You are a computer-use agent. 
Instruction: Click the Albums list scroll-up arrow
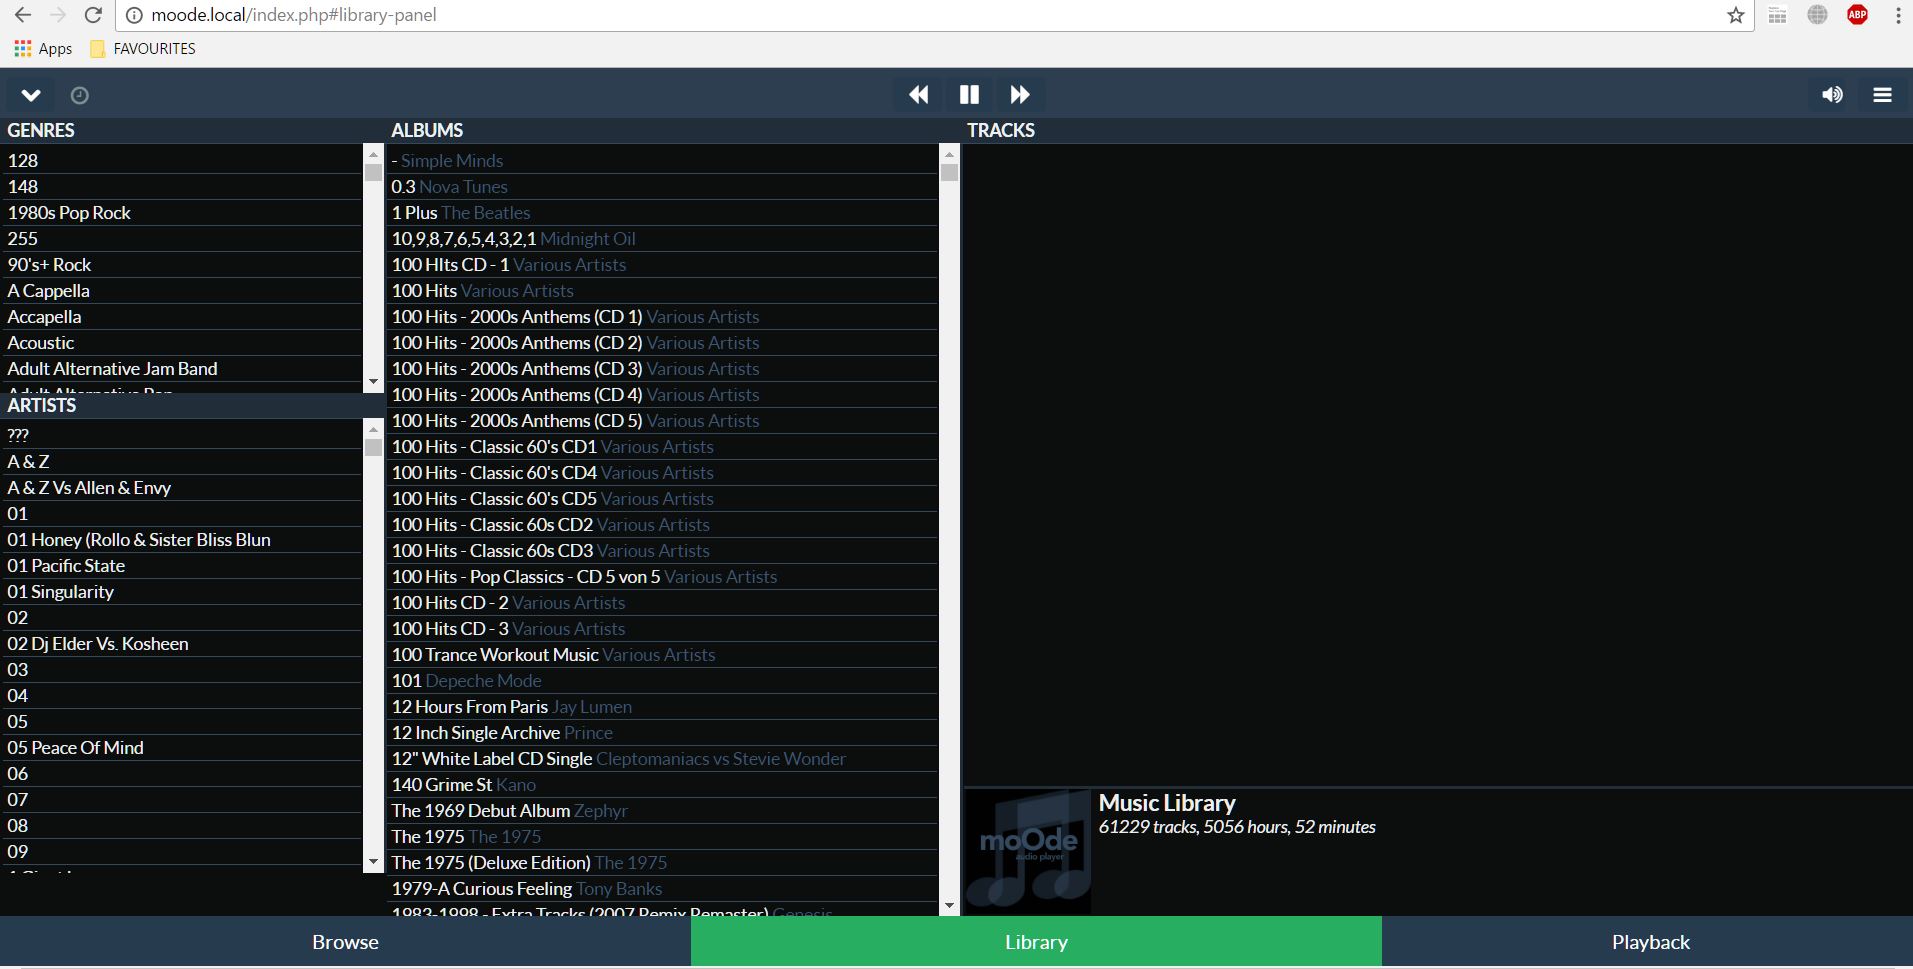tap(949, 154)
